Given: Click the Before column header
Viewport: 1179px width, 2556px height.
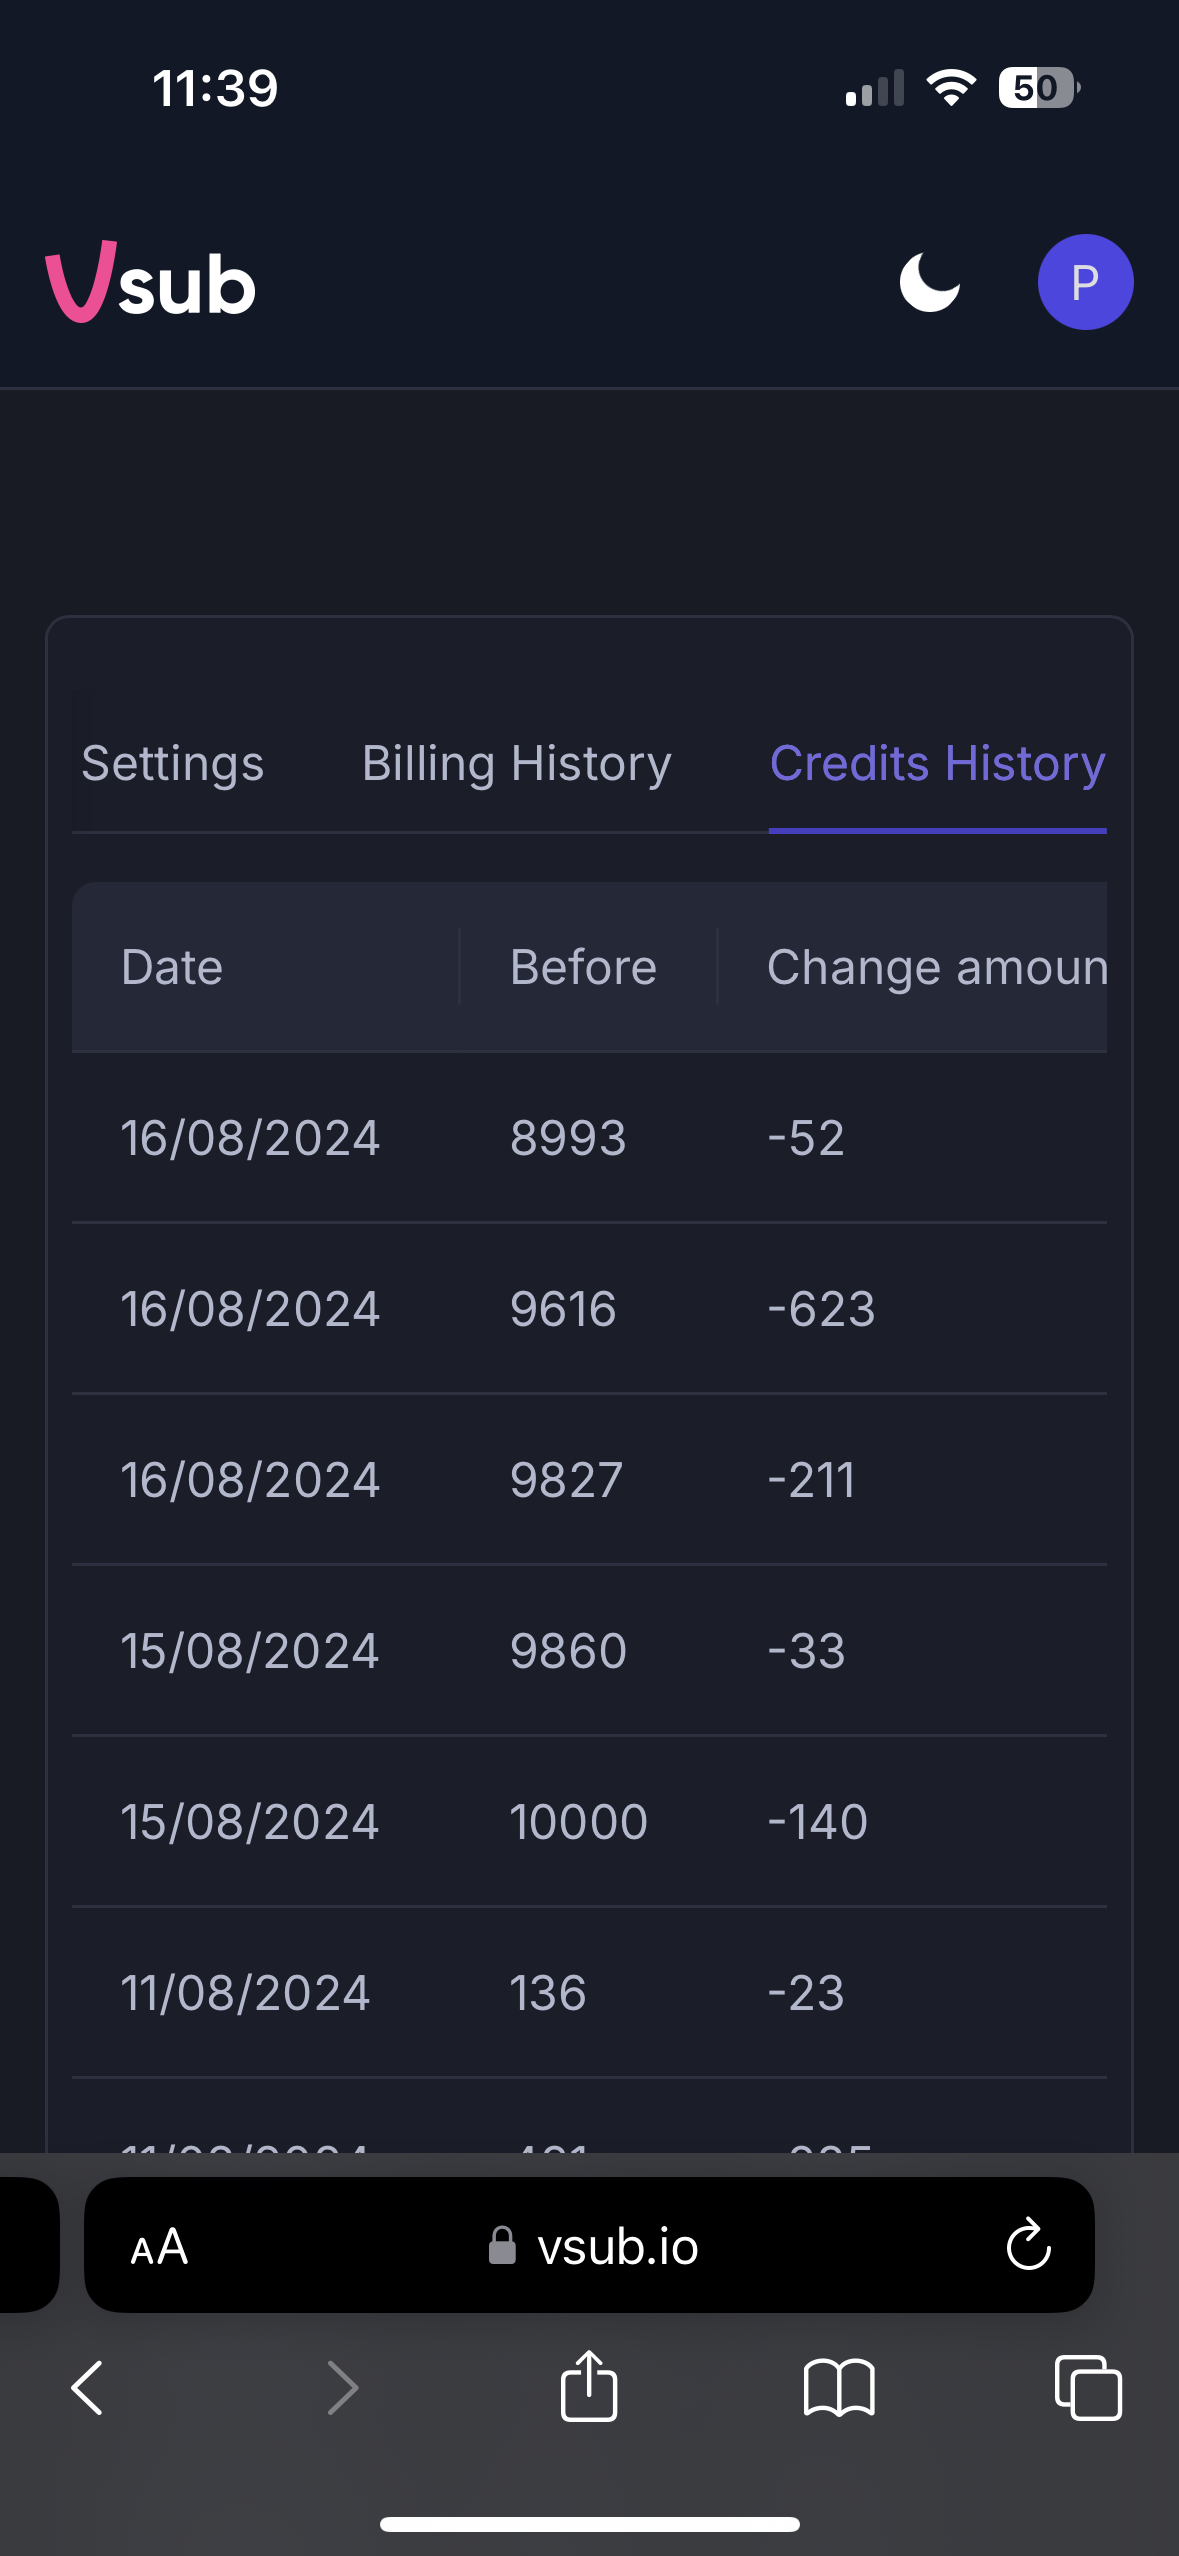Looking at the screenshot, I should click(583, 967).
